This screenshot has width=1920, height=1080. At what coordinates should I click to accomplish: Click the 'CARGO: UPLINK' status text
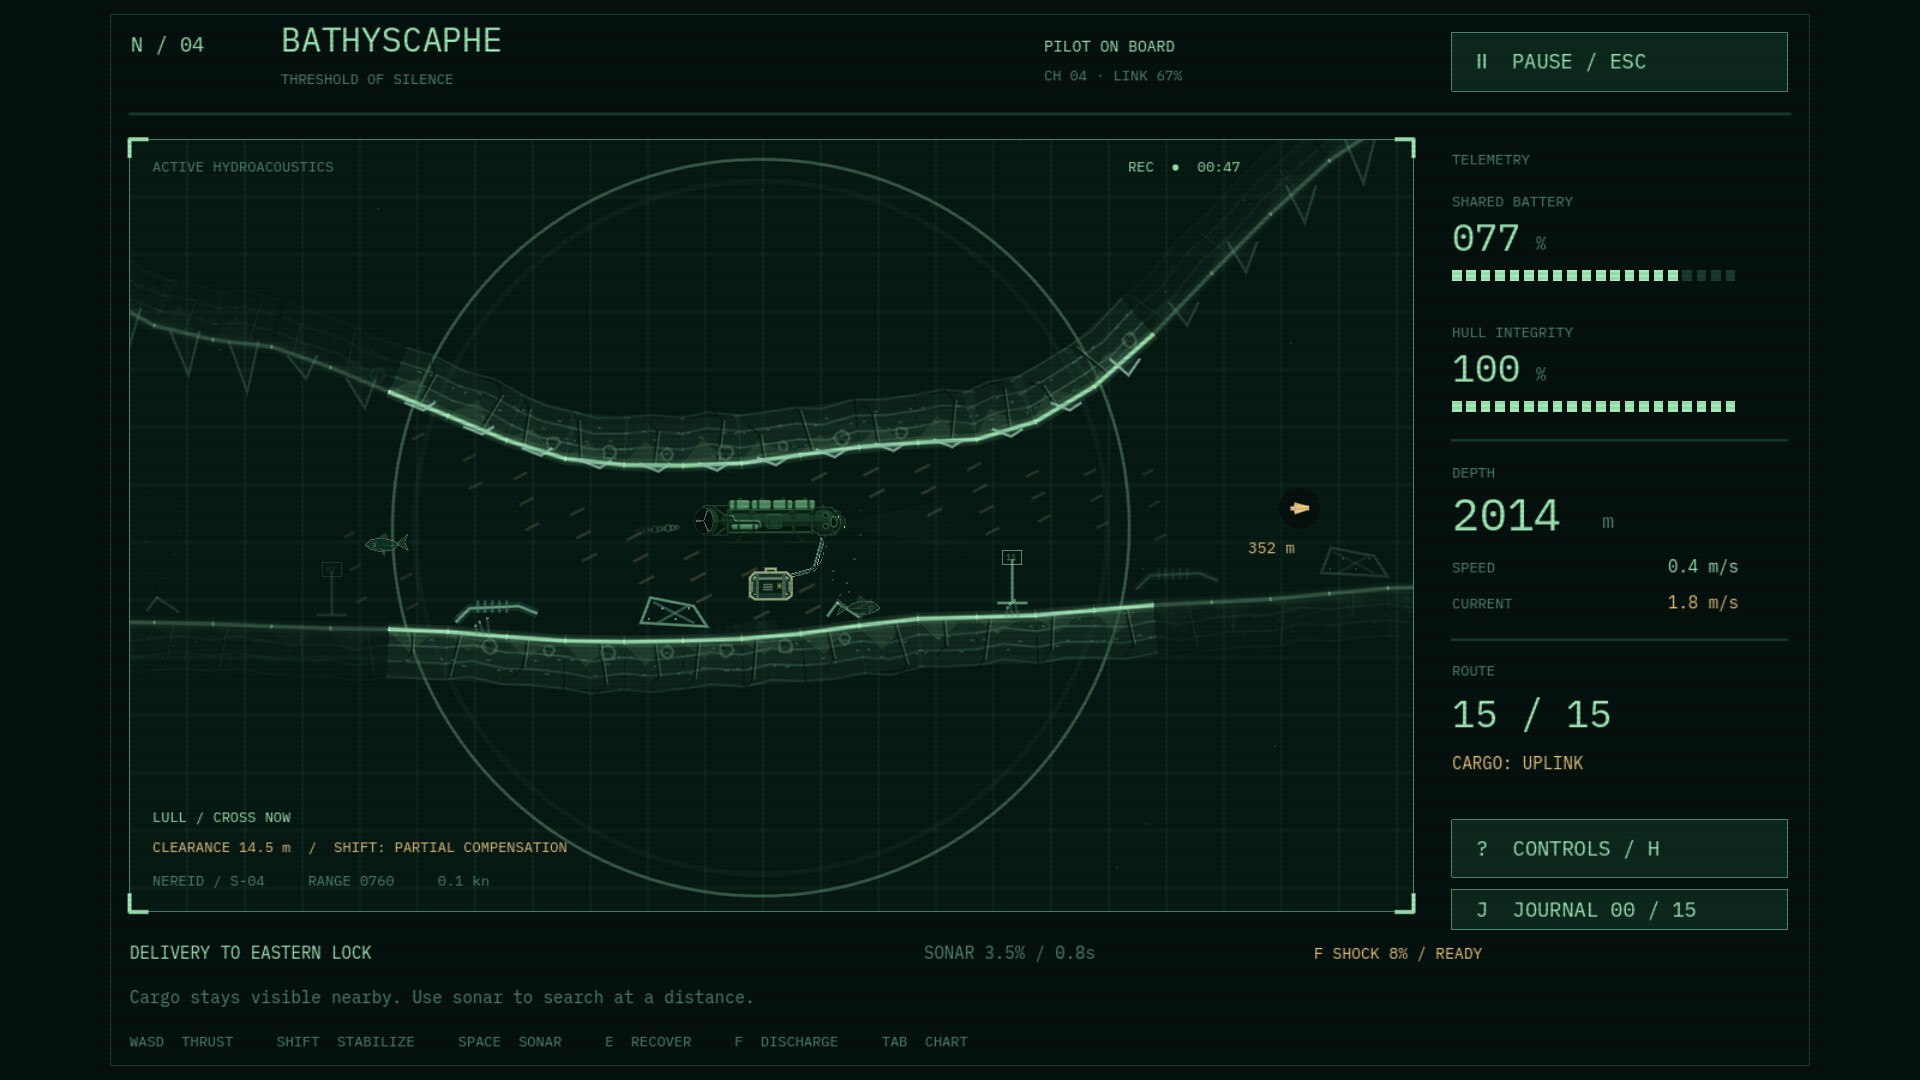pyautogui.click(x=1517, y=763)
